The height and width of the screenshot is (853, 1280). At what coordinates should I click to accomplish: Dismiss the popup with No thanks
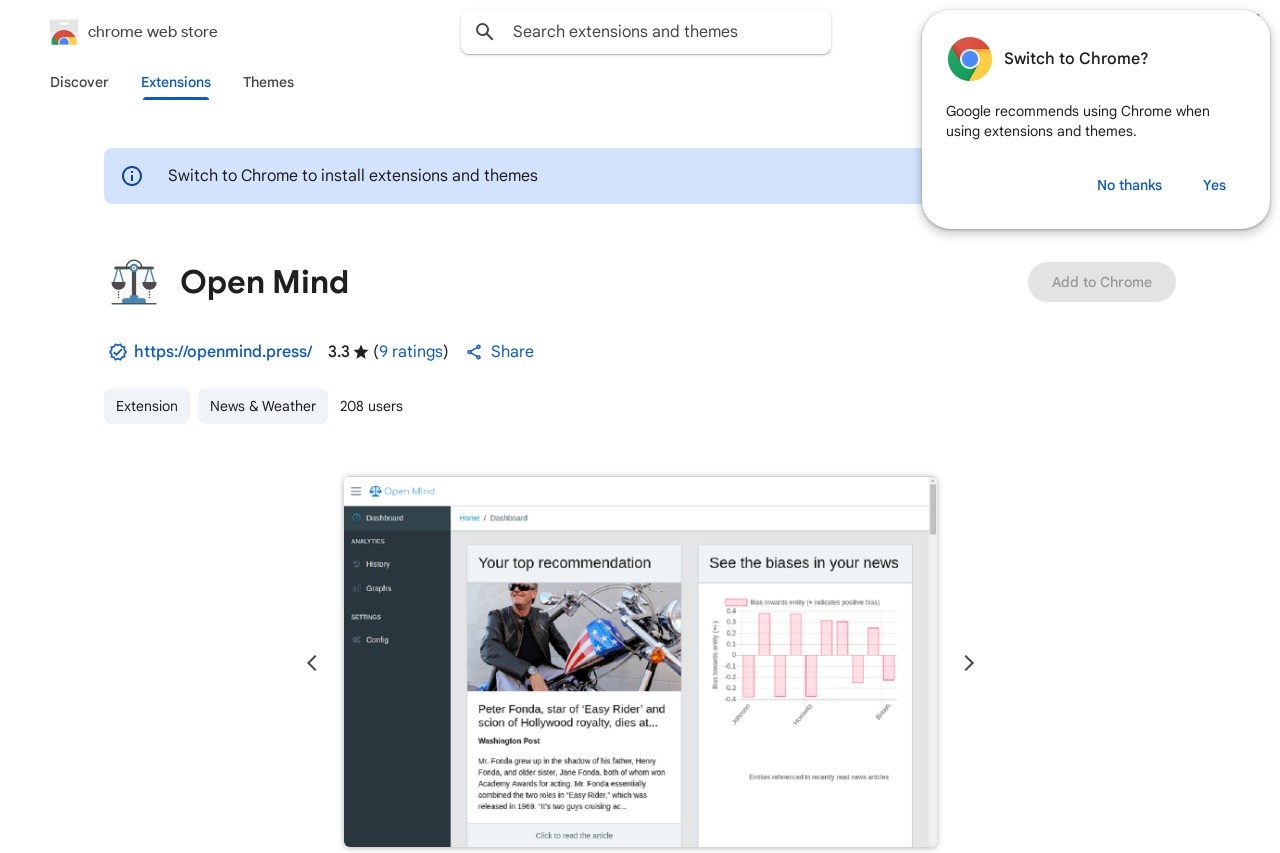tap(1129, 185)
